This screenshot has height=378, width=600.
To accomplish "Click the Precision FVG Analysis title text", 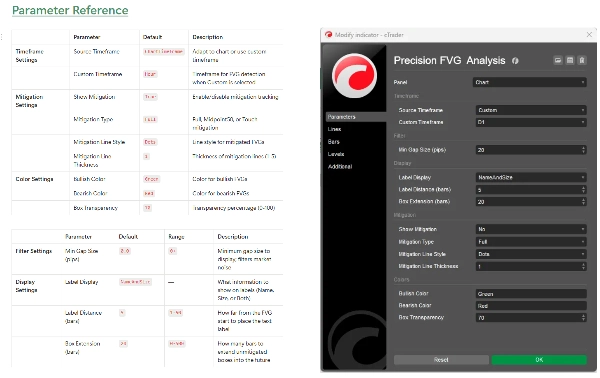I will pyautogui.click(x=449, y=60).
